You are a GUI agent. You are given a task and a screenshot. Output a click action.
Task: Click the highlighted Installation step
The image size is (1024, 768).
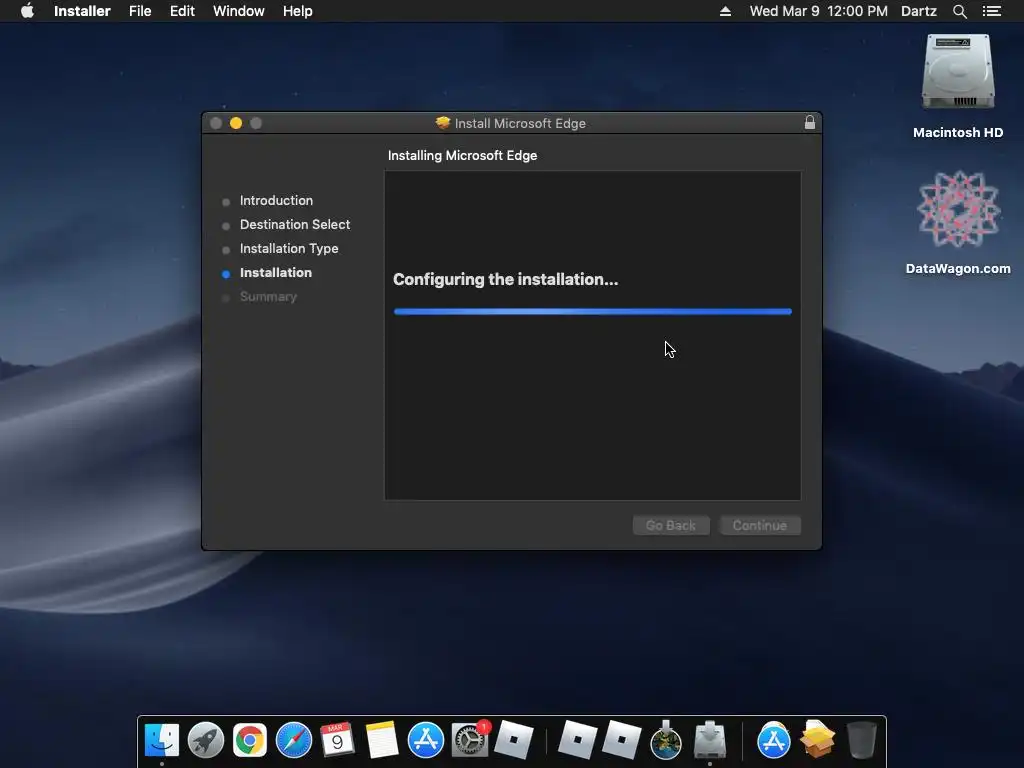click(x=276, y=273)
